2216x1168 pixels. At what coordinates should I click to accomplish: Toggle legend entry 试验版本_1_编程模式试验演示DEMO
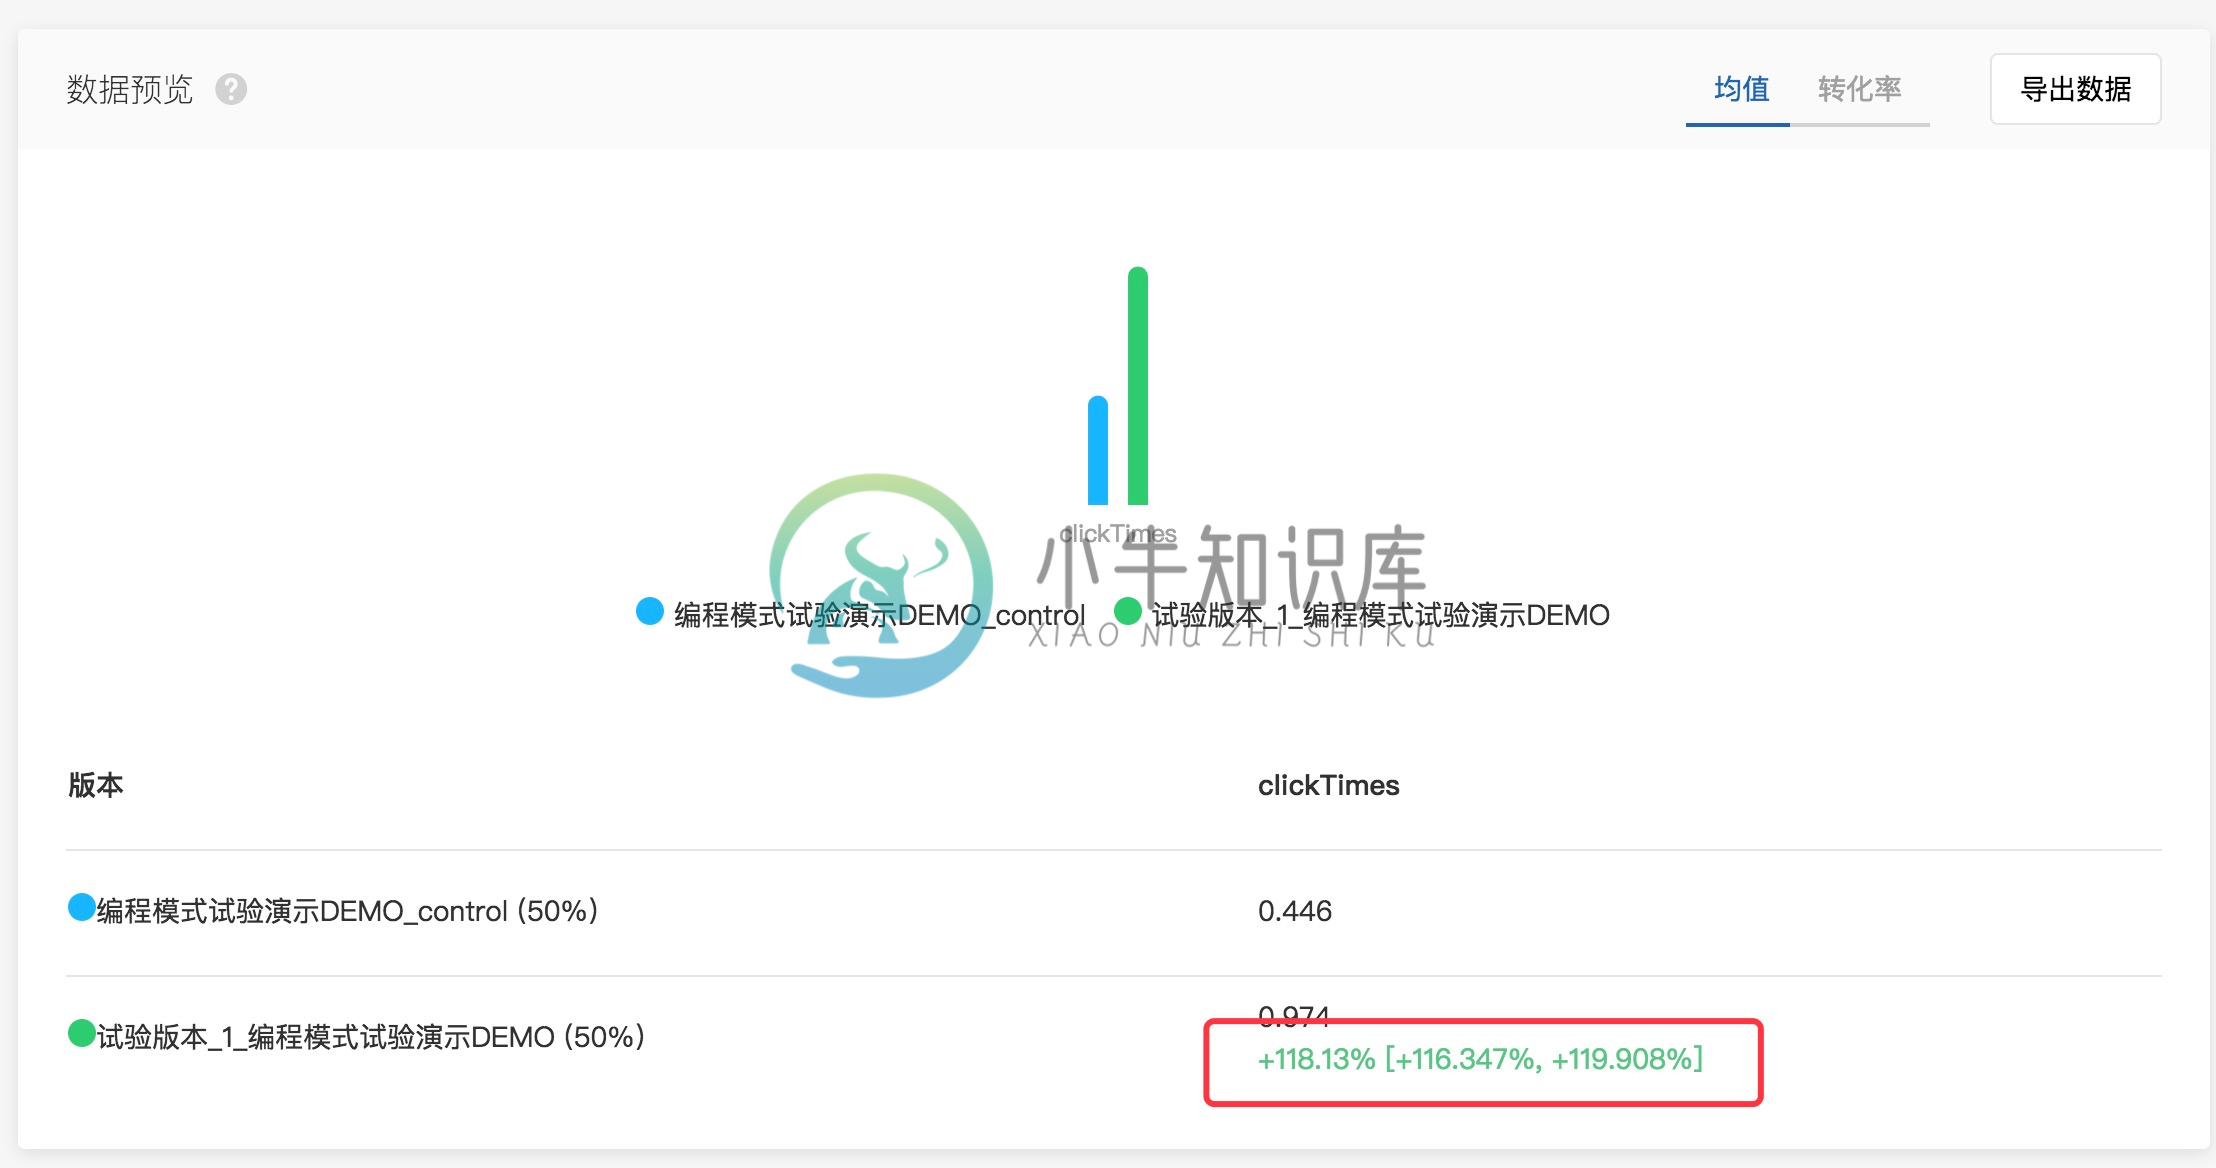click(x=1362, y=614)
